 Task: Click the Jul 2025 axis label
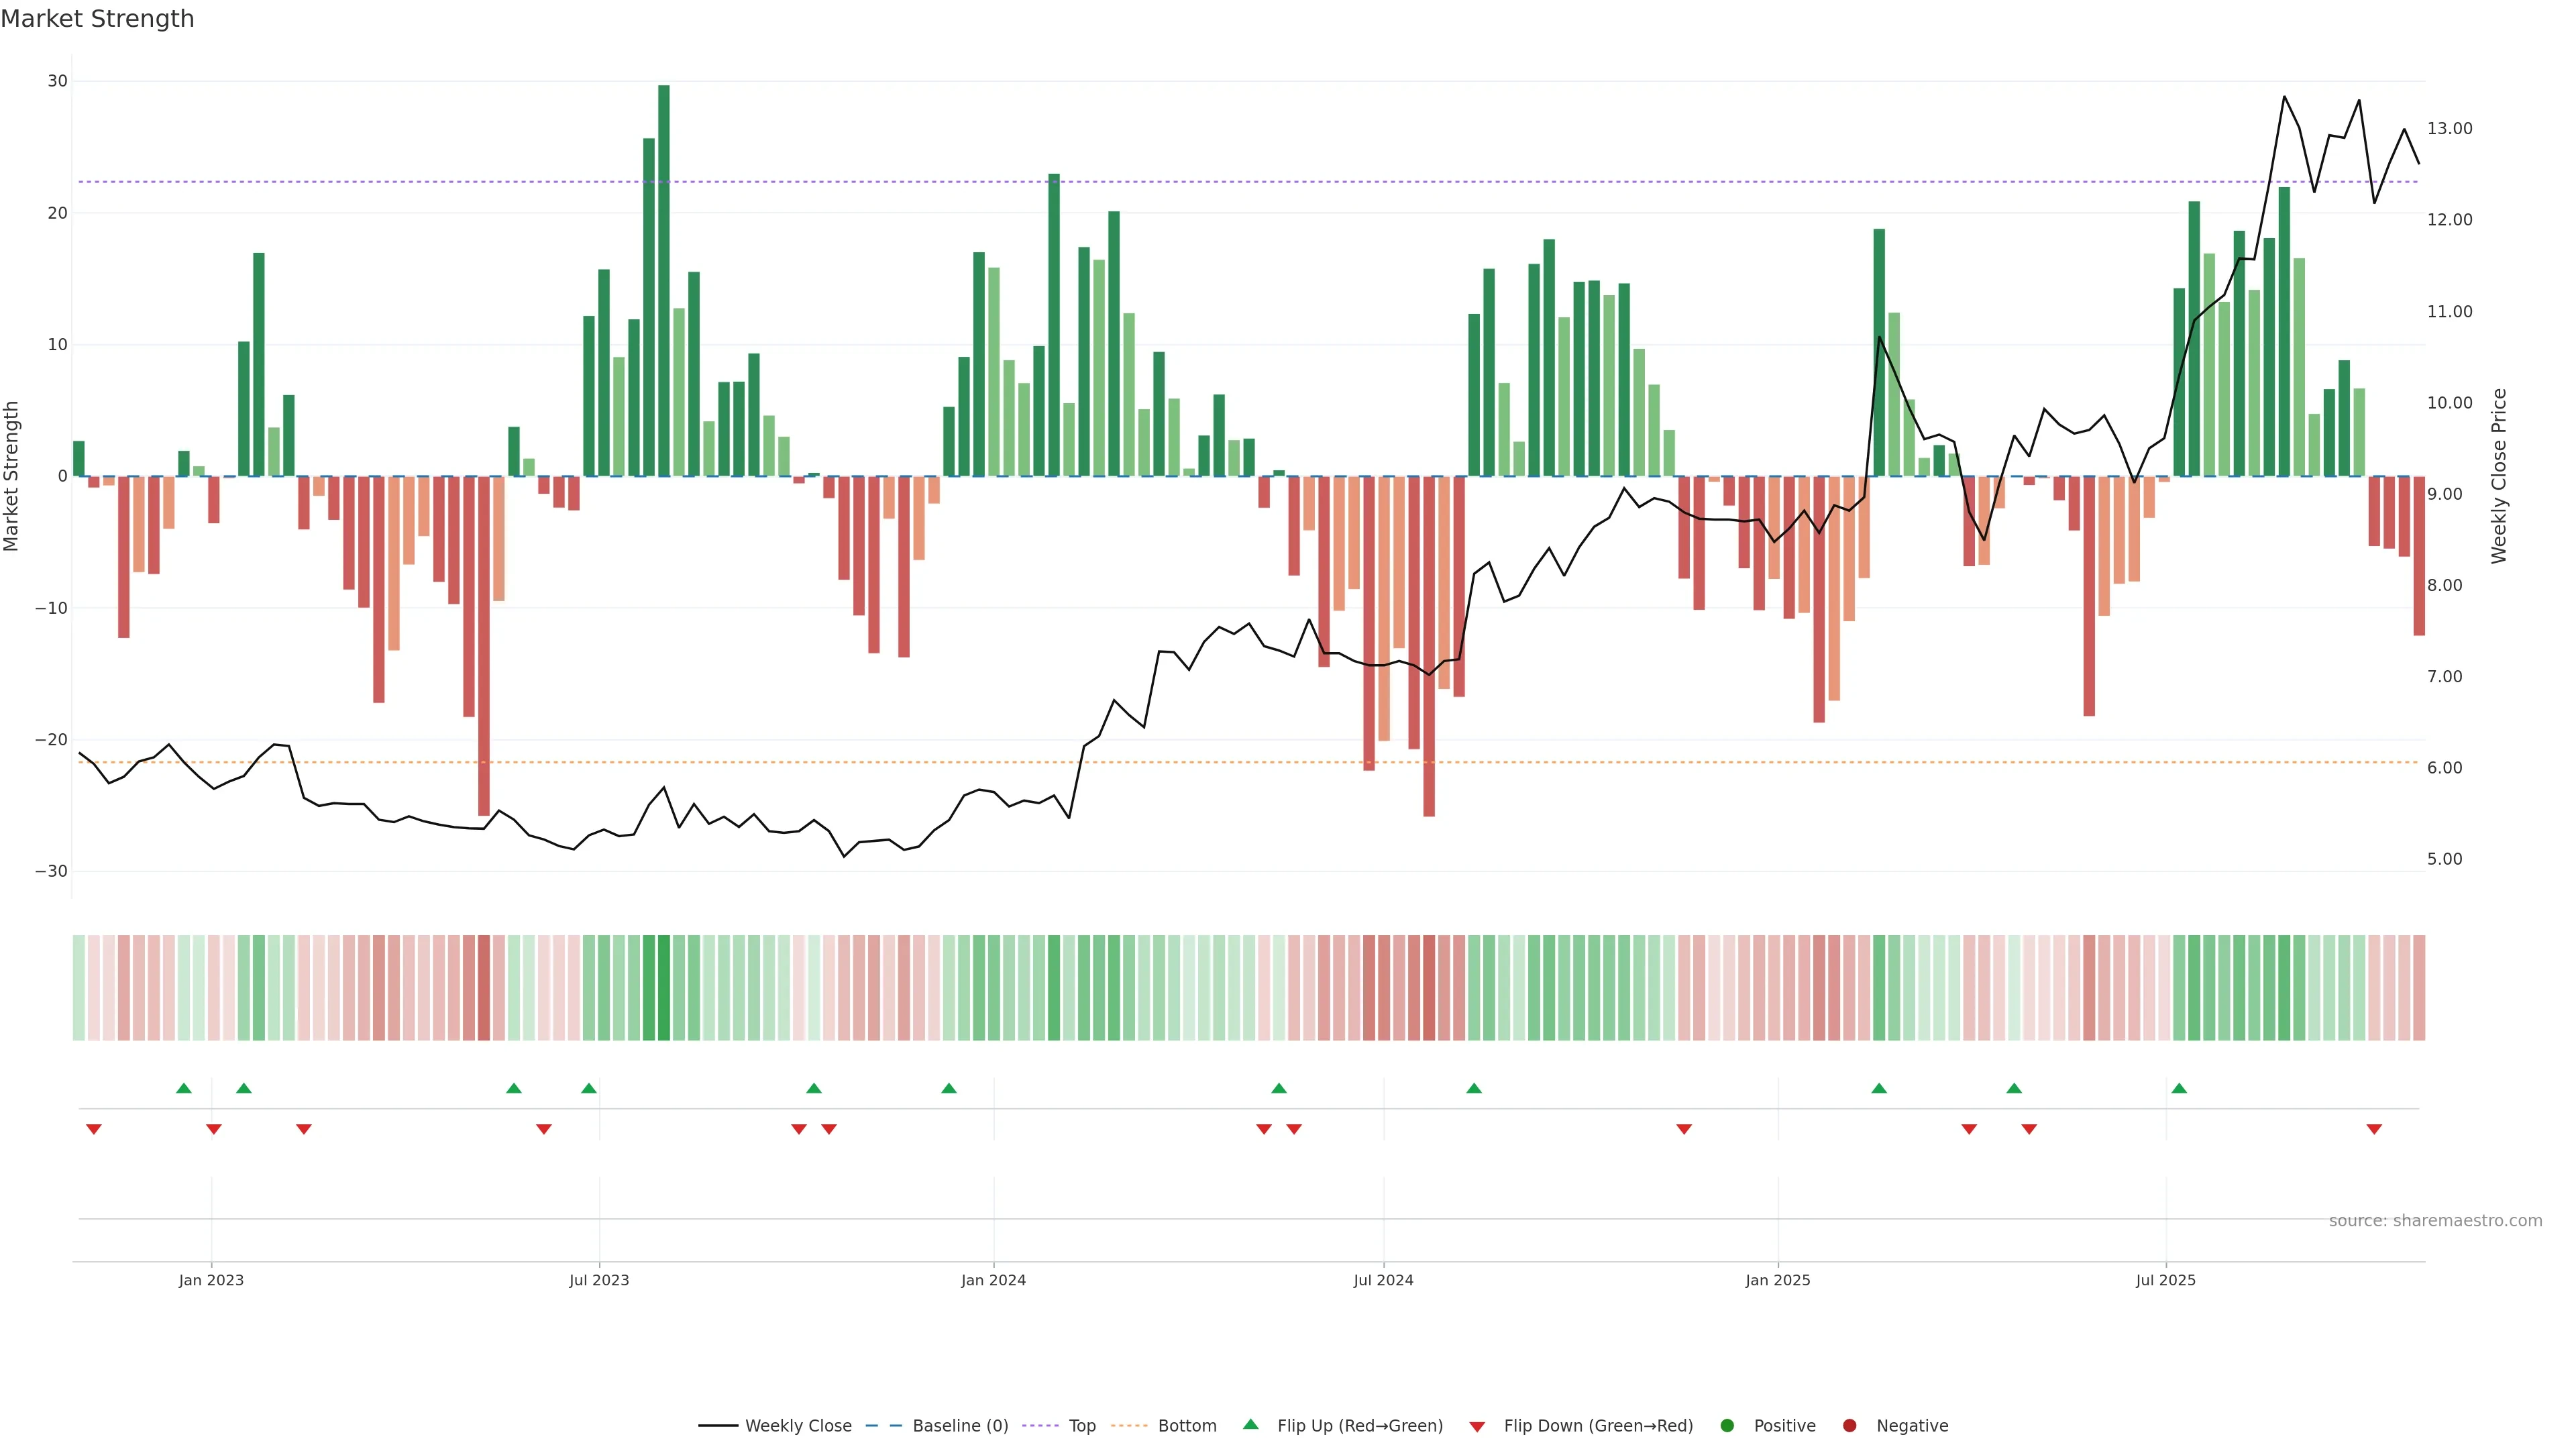[2165, 1280]
